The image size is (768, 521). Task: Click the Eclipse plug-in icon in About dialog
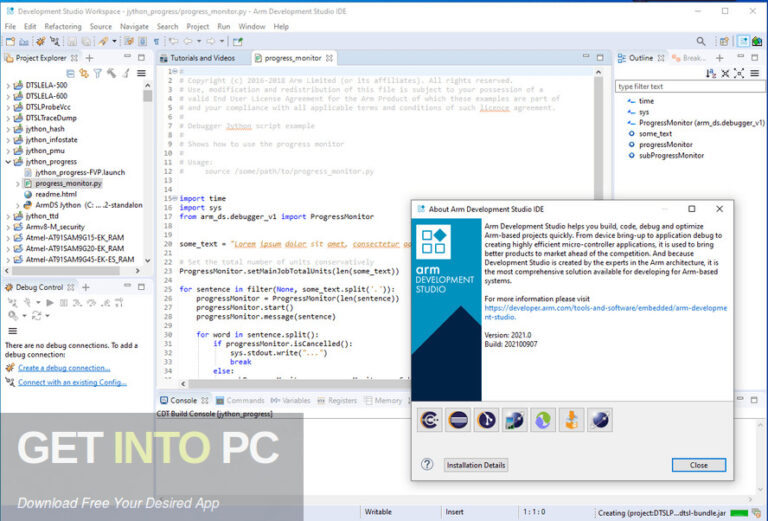pyautogui.click(x=458, y=420)
